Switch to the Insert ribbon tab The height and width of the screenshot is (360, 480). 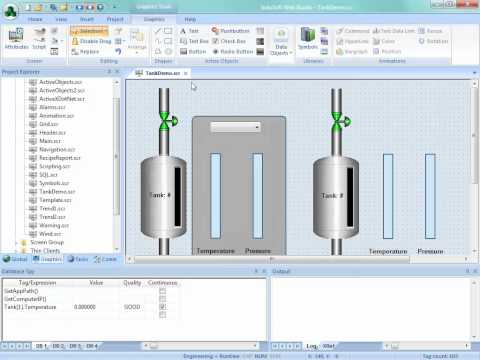[87, 19]
